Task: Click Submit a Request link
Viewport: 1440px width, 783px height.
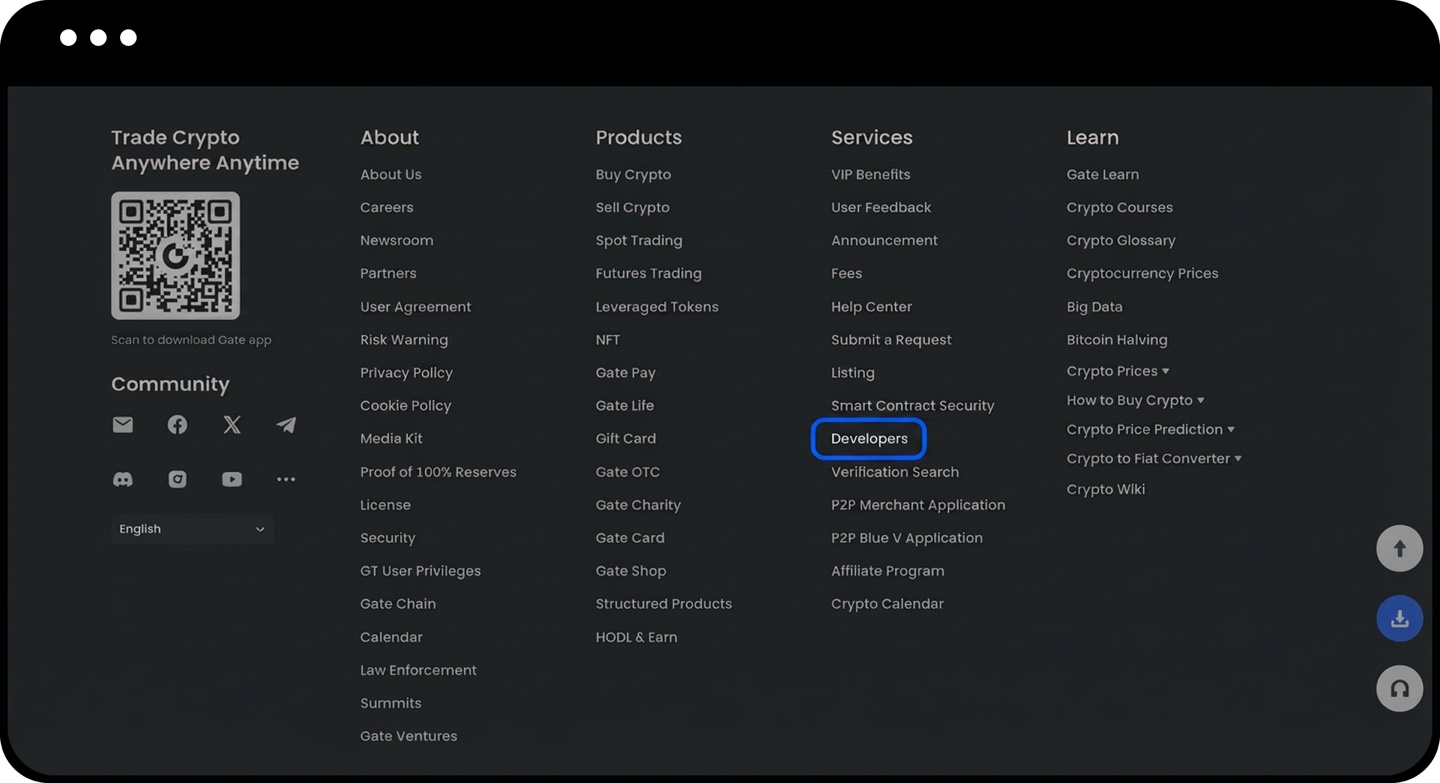Action: click(x=891, y=340)
